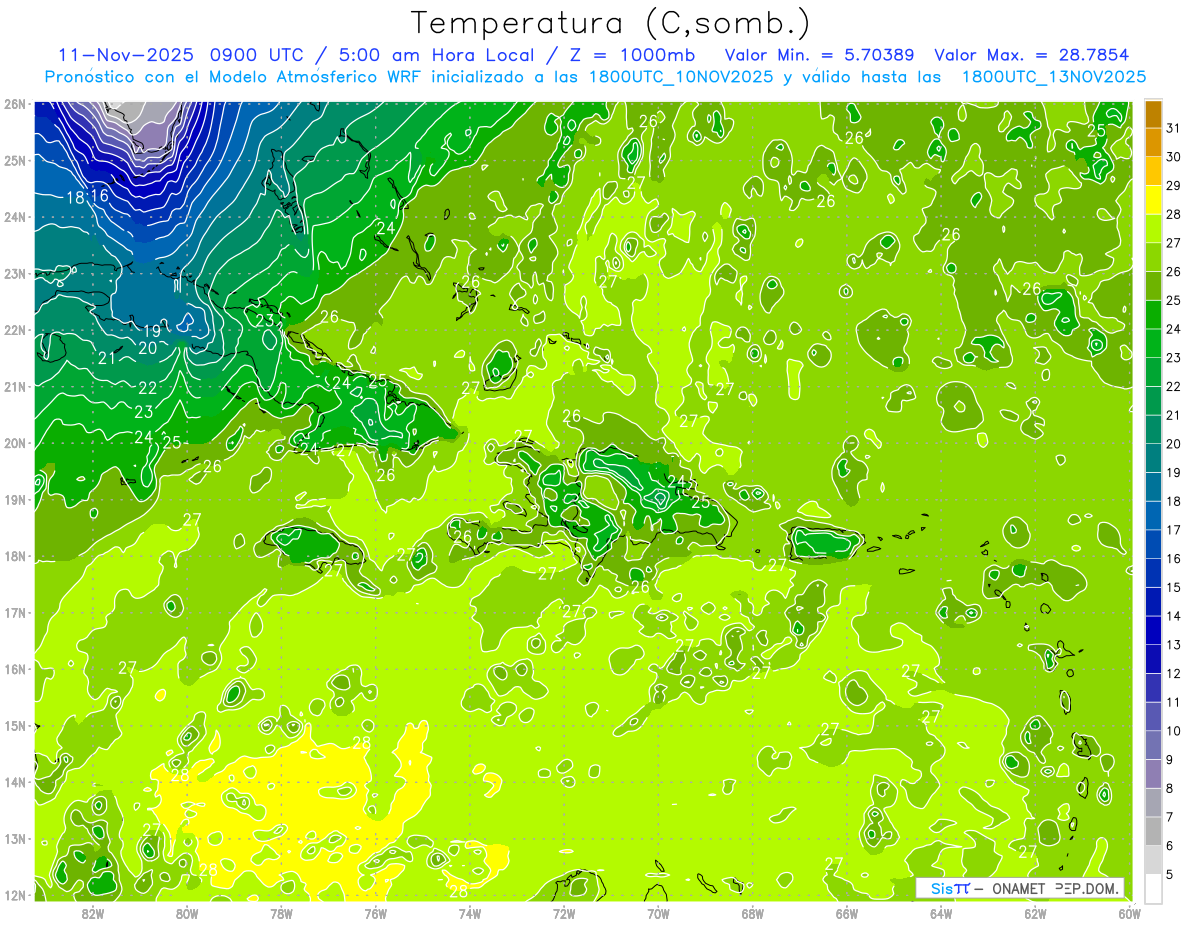Select the Valor Min. = 5.70389 readout
The height and width of the screenshot is (927, 1200).
tap(819, 55)
